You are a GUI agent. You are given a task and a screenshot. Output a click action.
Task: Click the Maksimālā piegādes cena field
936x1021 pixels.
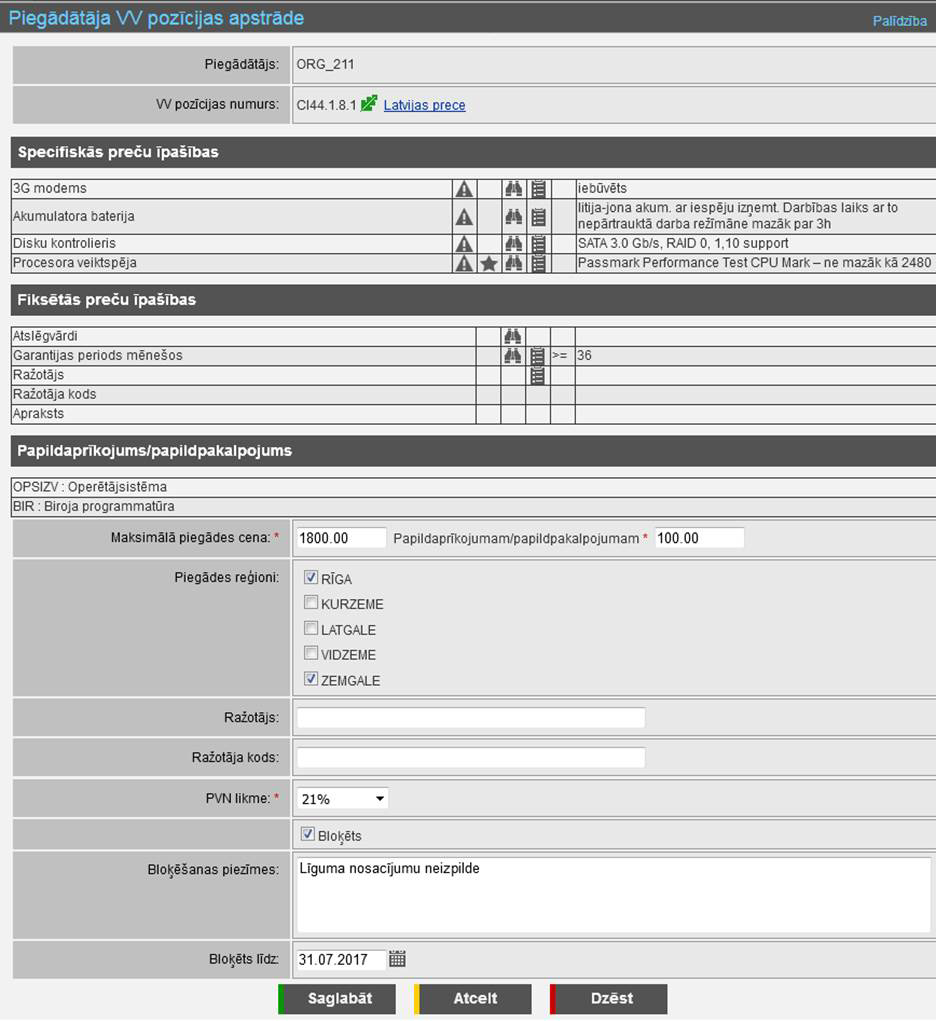pos(341,538)
